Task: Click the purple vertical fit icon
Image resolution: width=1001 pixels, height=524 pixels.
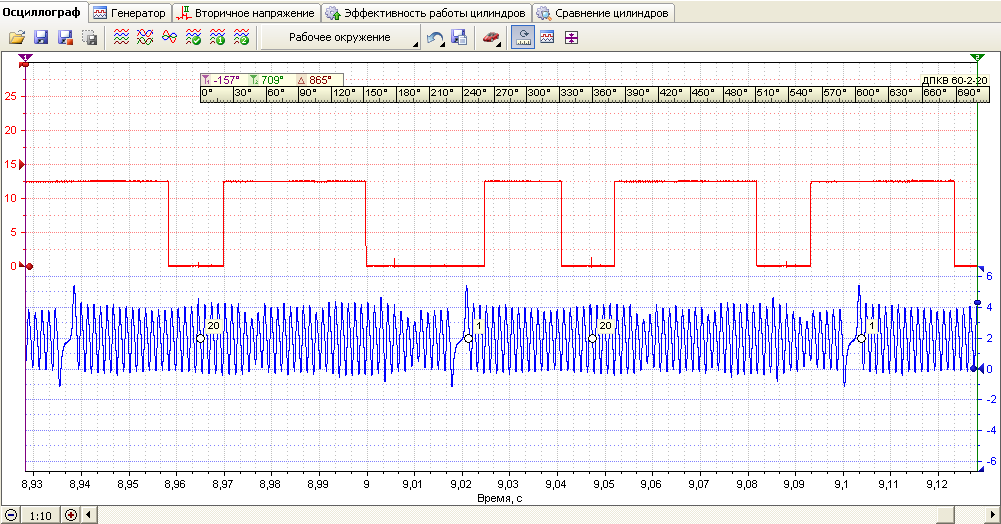Action: [571, 38]
